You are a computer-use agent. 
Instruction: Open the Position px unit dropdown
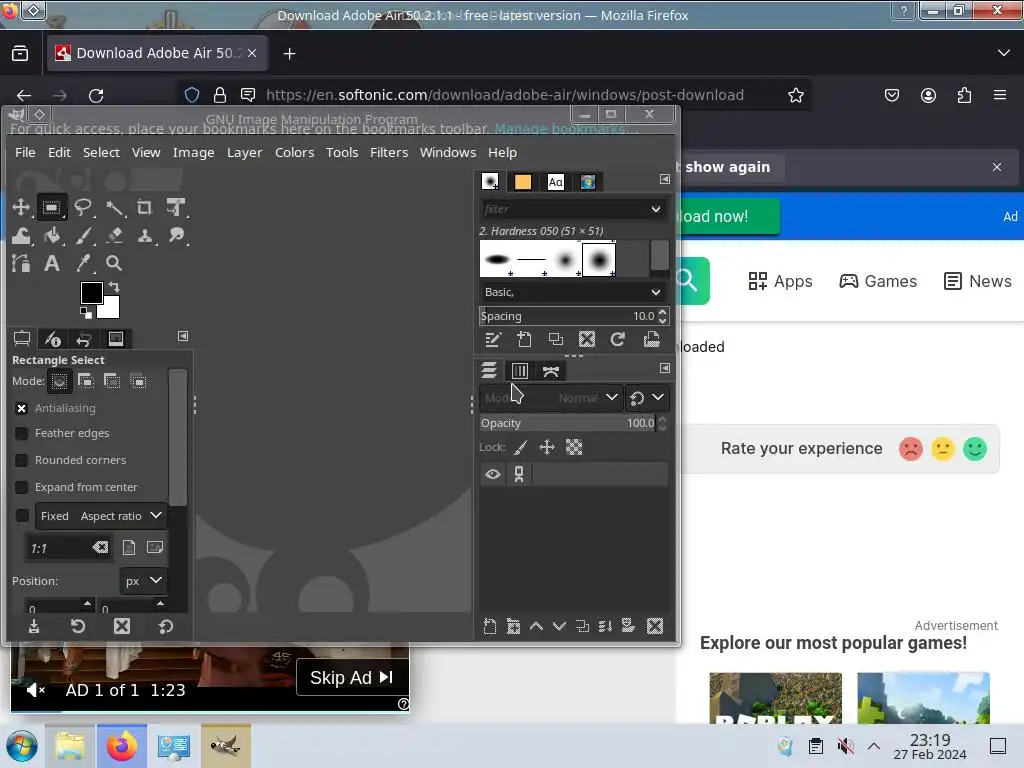coord(143,581)
